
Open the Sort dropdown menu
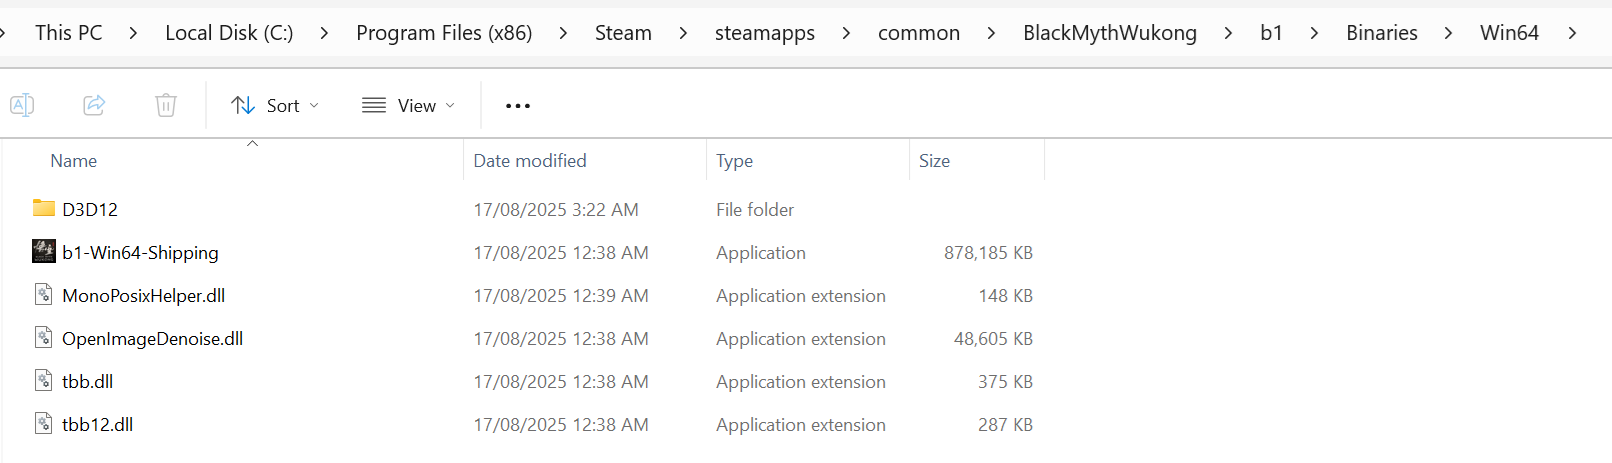point(275,105)
